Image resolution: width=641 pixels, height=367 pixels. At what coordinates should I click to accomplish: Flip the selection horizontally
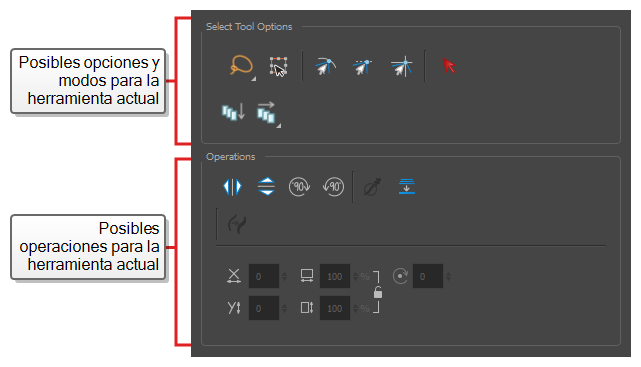(x=232, y=187)
